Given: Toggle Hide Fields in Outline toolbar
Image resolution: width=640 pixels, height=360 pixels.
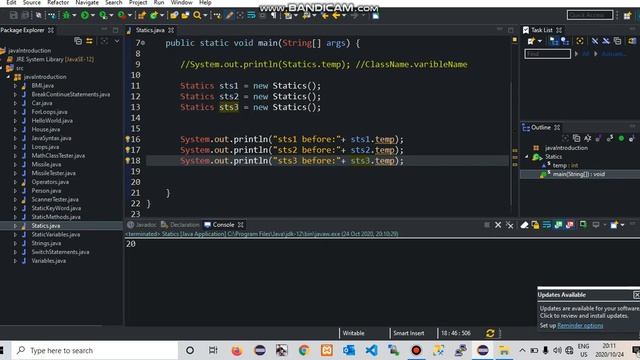Looking at the screenshot, I should click(598, 138).
